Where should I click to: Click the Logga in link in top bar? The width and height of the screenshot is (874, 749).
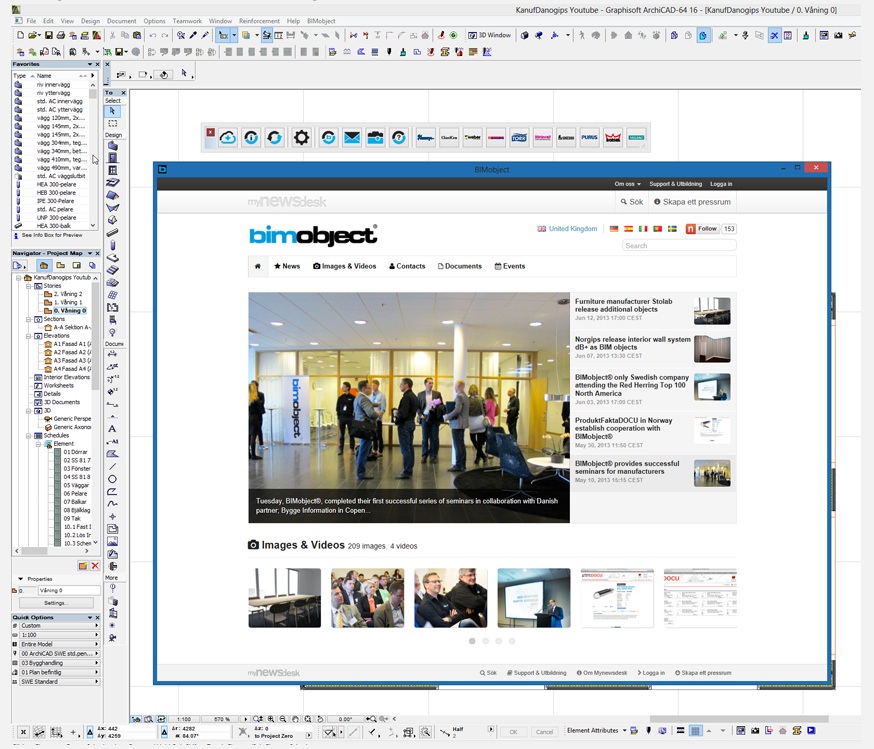(x=721, y=184)
